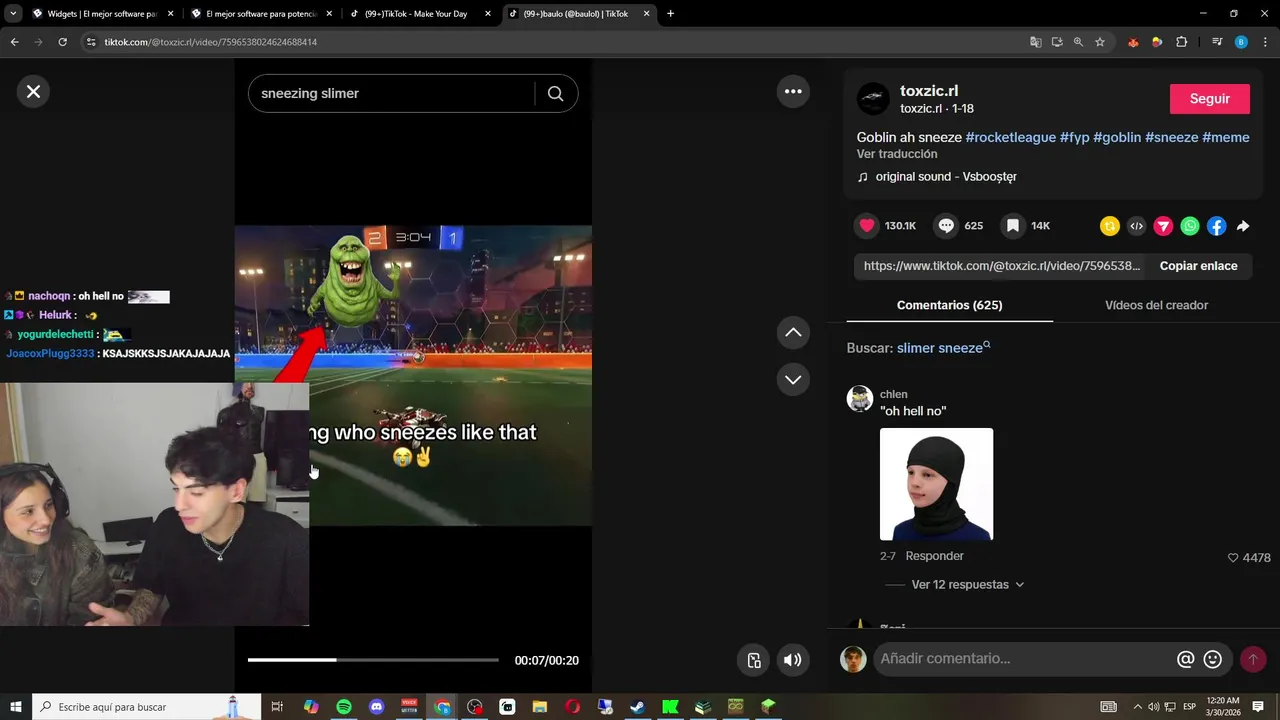Click the comments bubble icon

[x=946, y=226]
